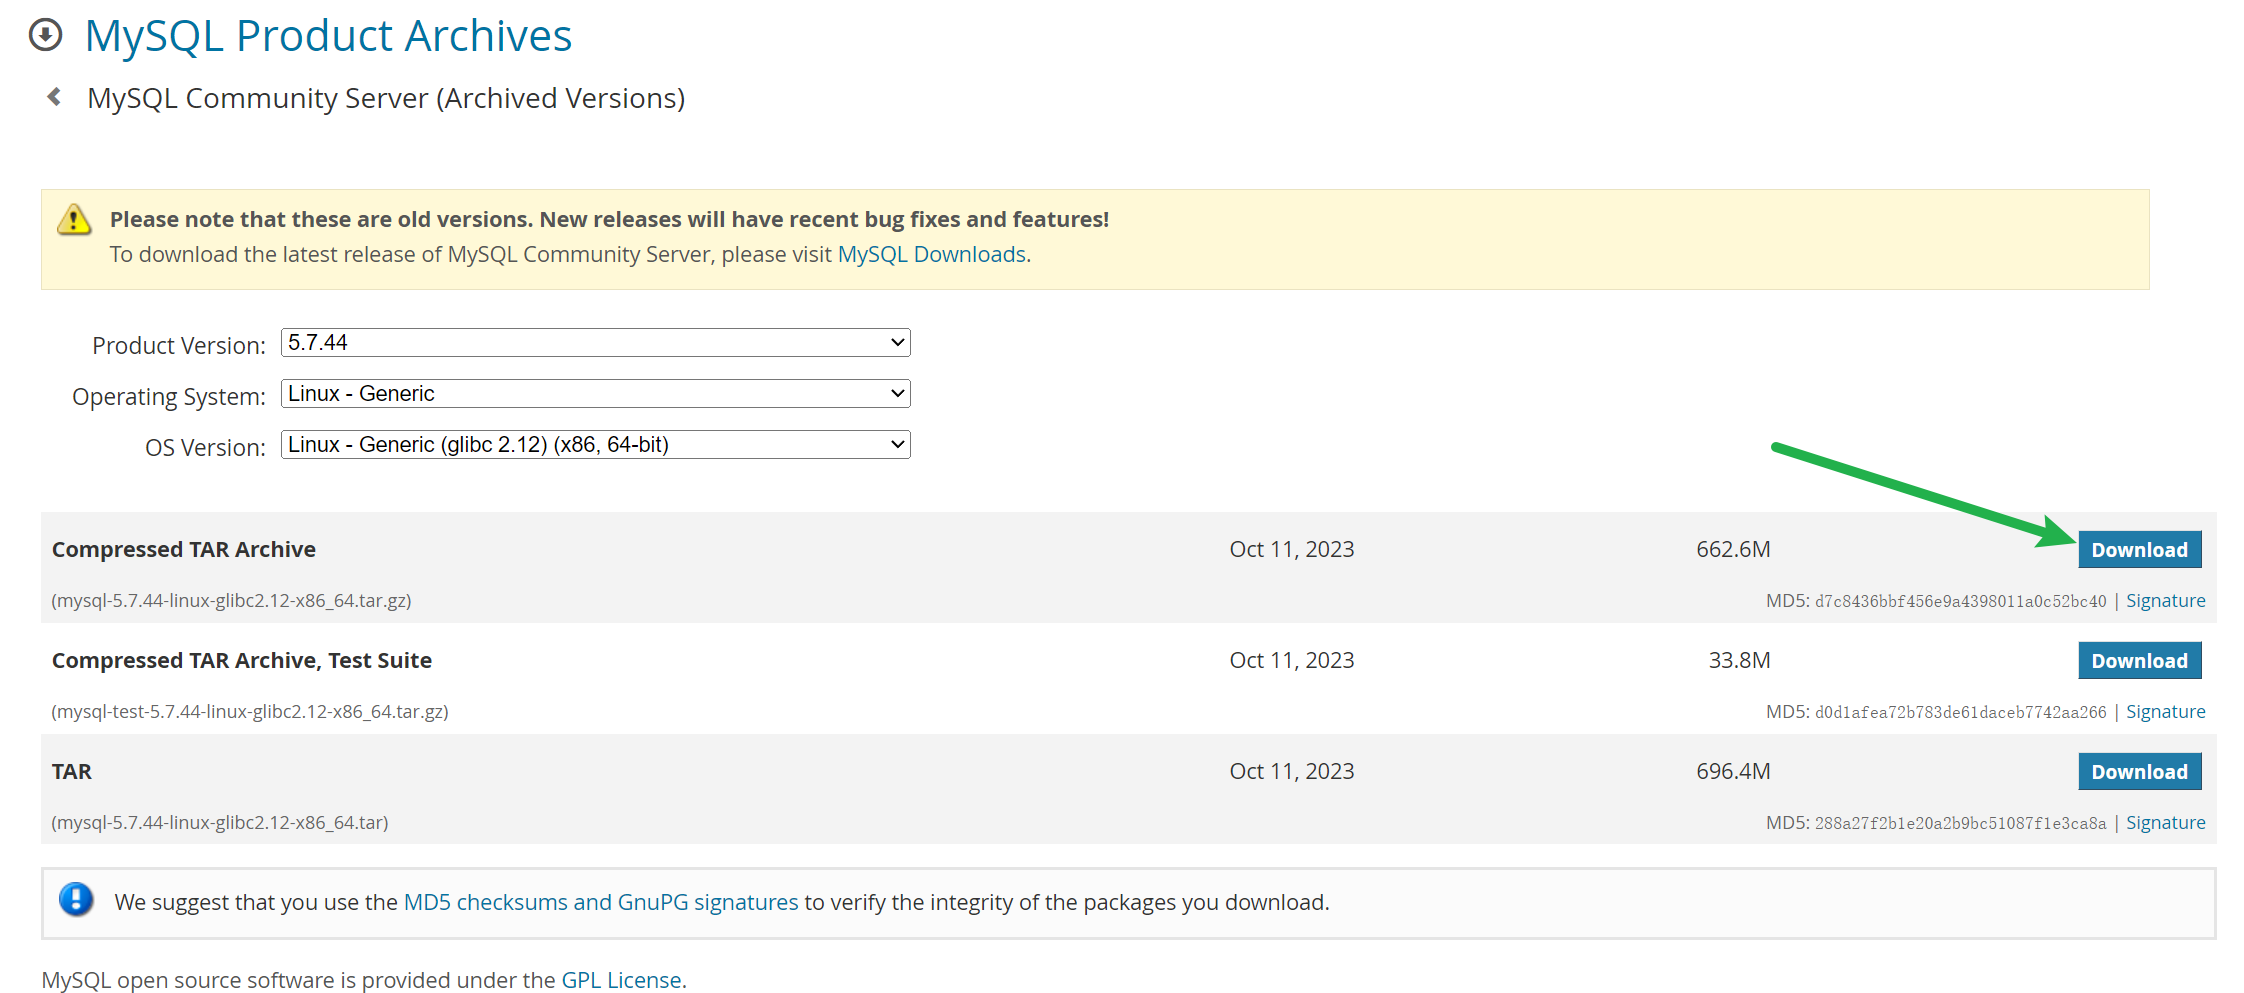The height and width of the screenshot is (993, 2244).
Task: Click the 33.8M file size
Action: pos(1739,661)
